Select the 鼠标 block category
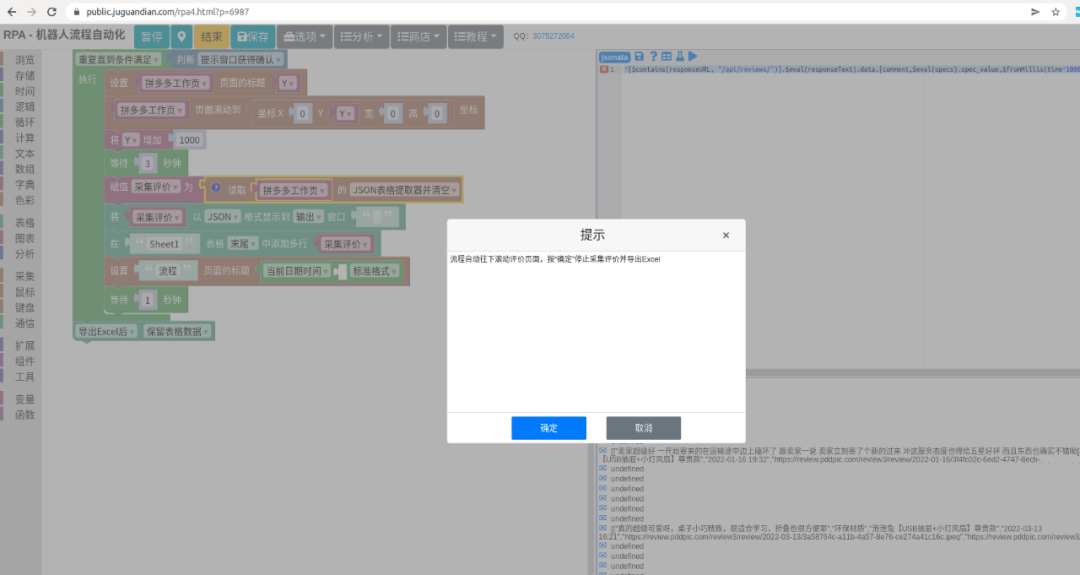 pos(25,292)
